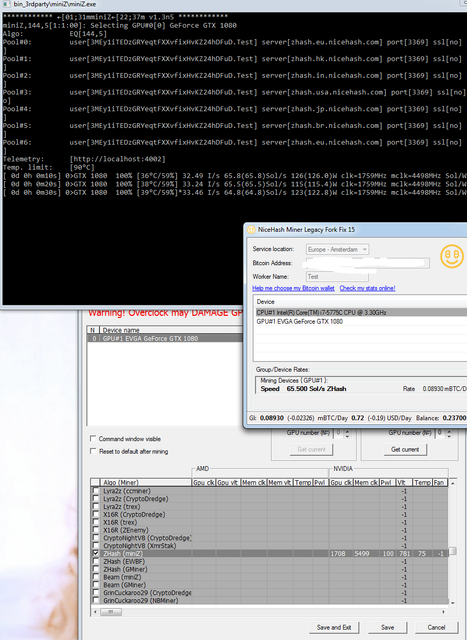
Task: Click the miniZ console window title icon
Action: [7, 4]
